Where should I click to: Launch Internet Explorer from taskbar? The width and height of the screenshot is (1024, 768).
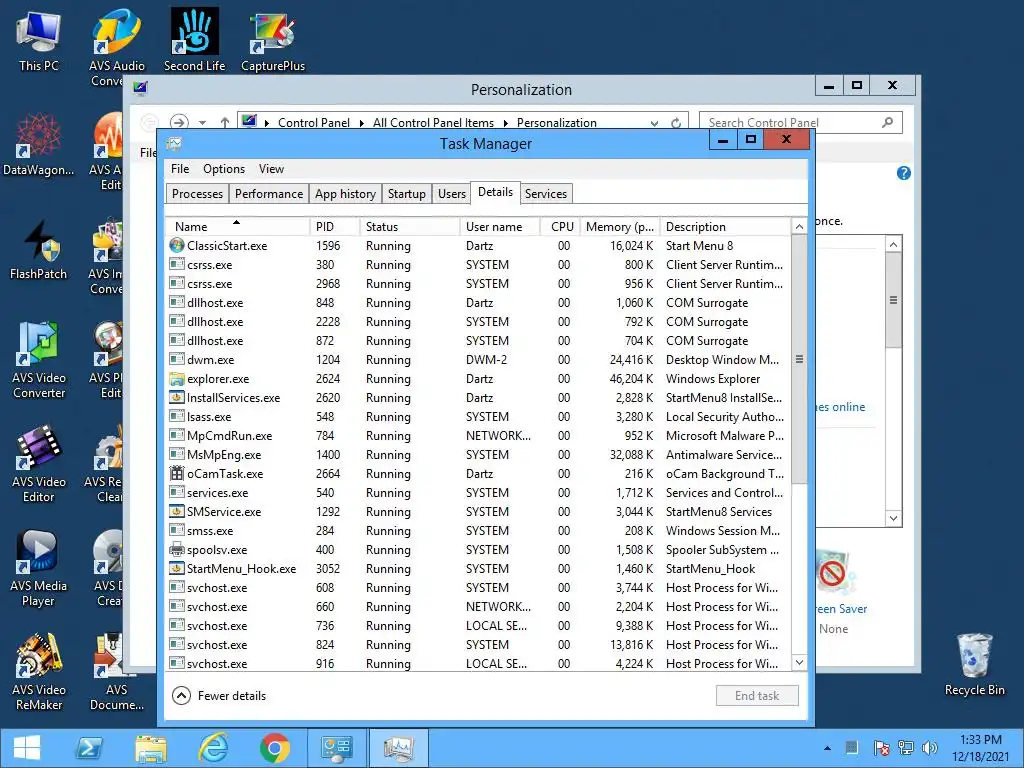pyautogui.click(x=213, y=748)
